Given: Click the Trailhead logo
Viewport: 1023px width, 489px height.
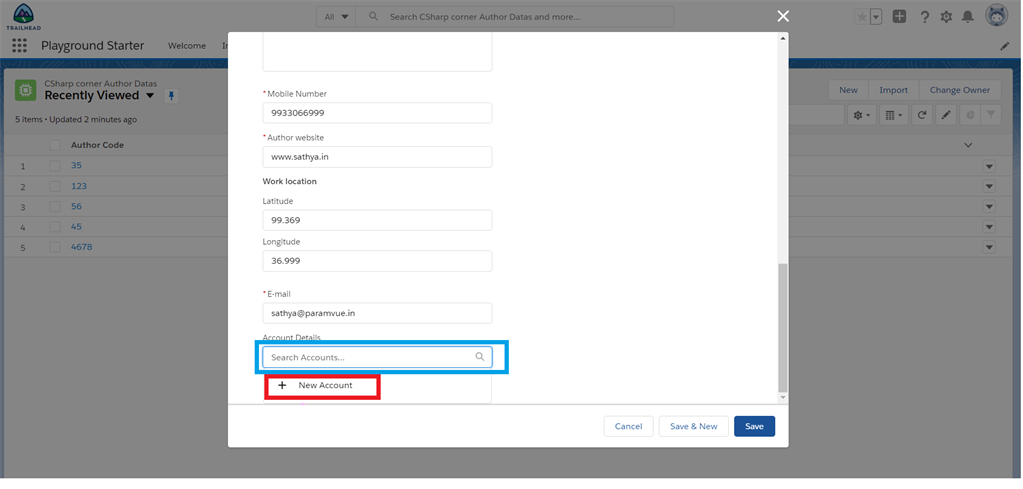Looking at the screenshot, I should tap(23, 17).
